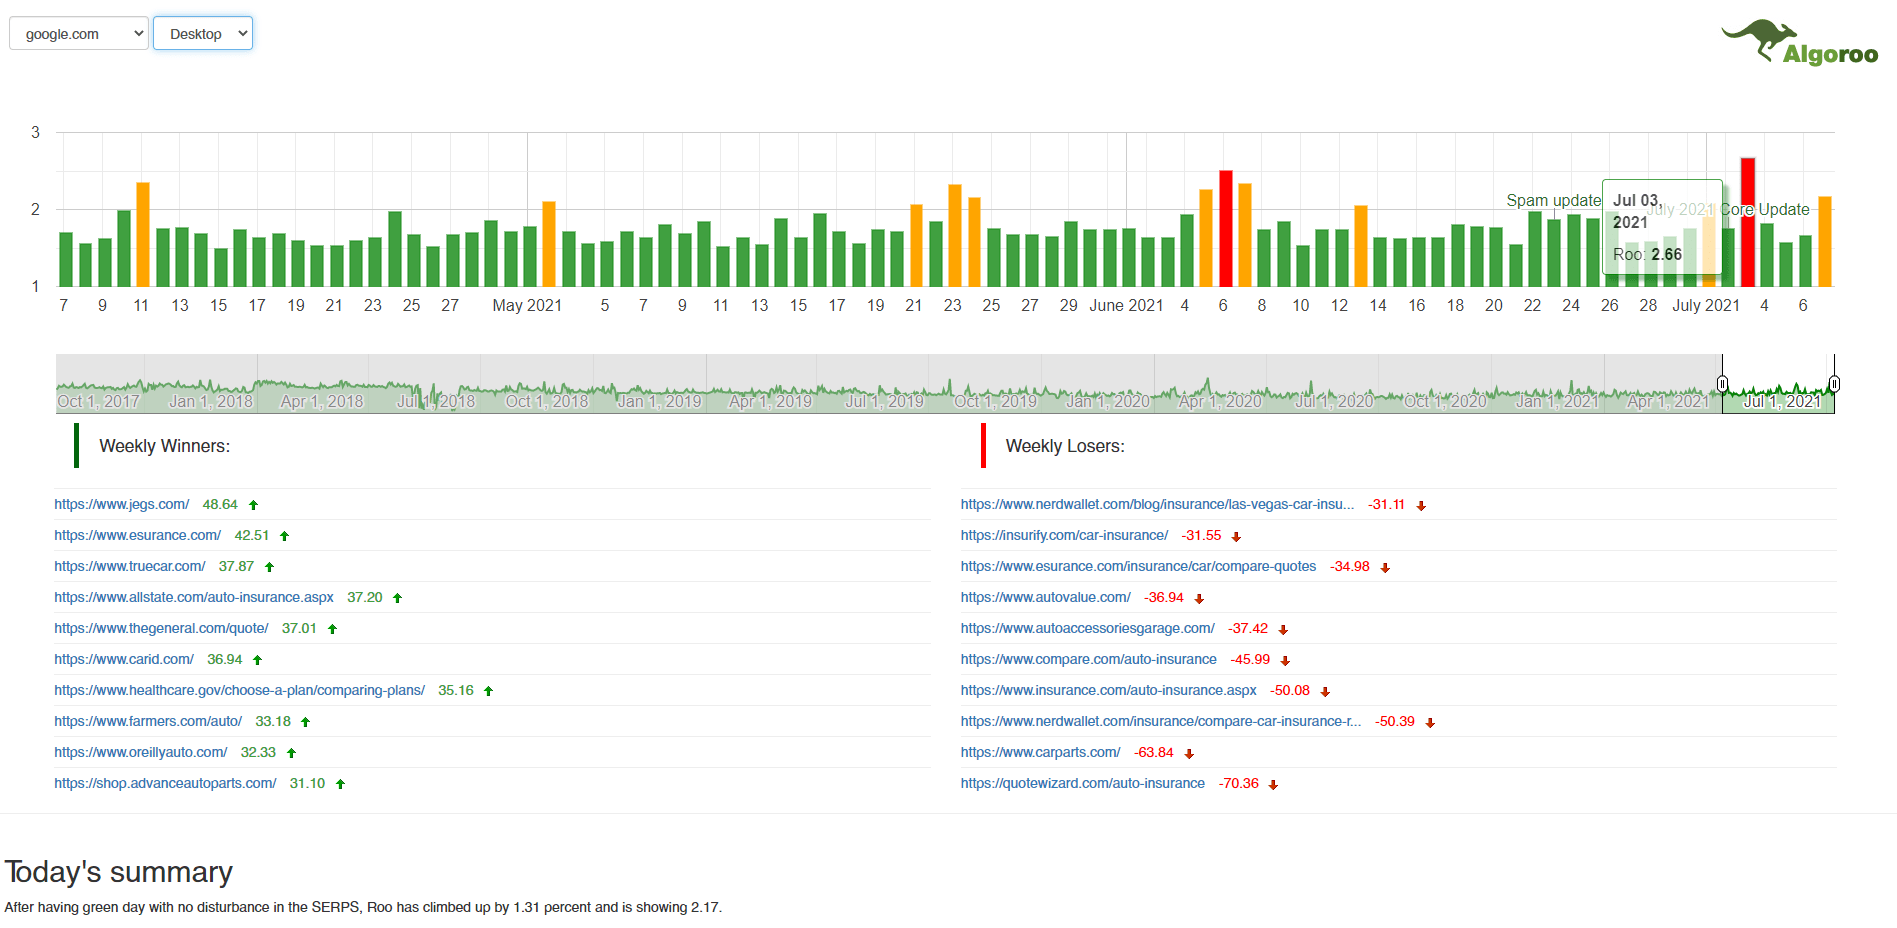Image resolution: width=1897 pixels, height=928 pixels.
Task: Open the nerdwallet compare-car-insurance link
Action: coord(1161,721)
